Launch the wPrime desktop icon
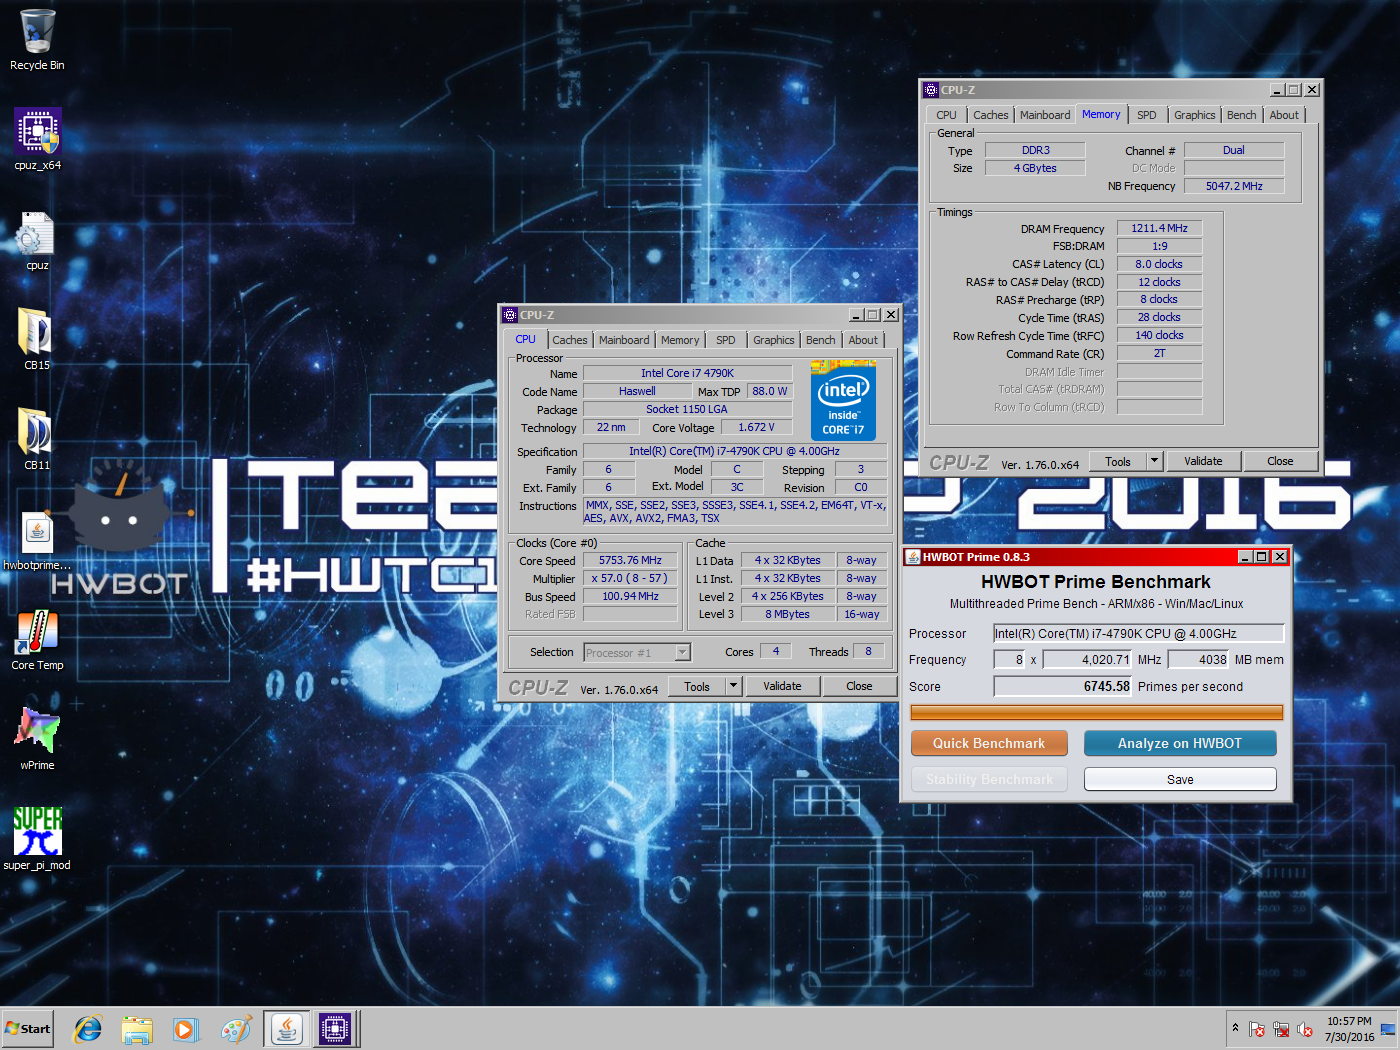Image resolution: width=1400 pixels, height=1050 pixels. pos(37,740)
